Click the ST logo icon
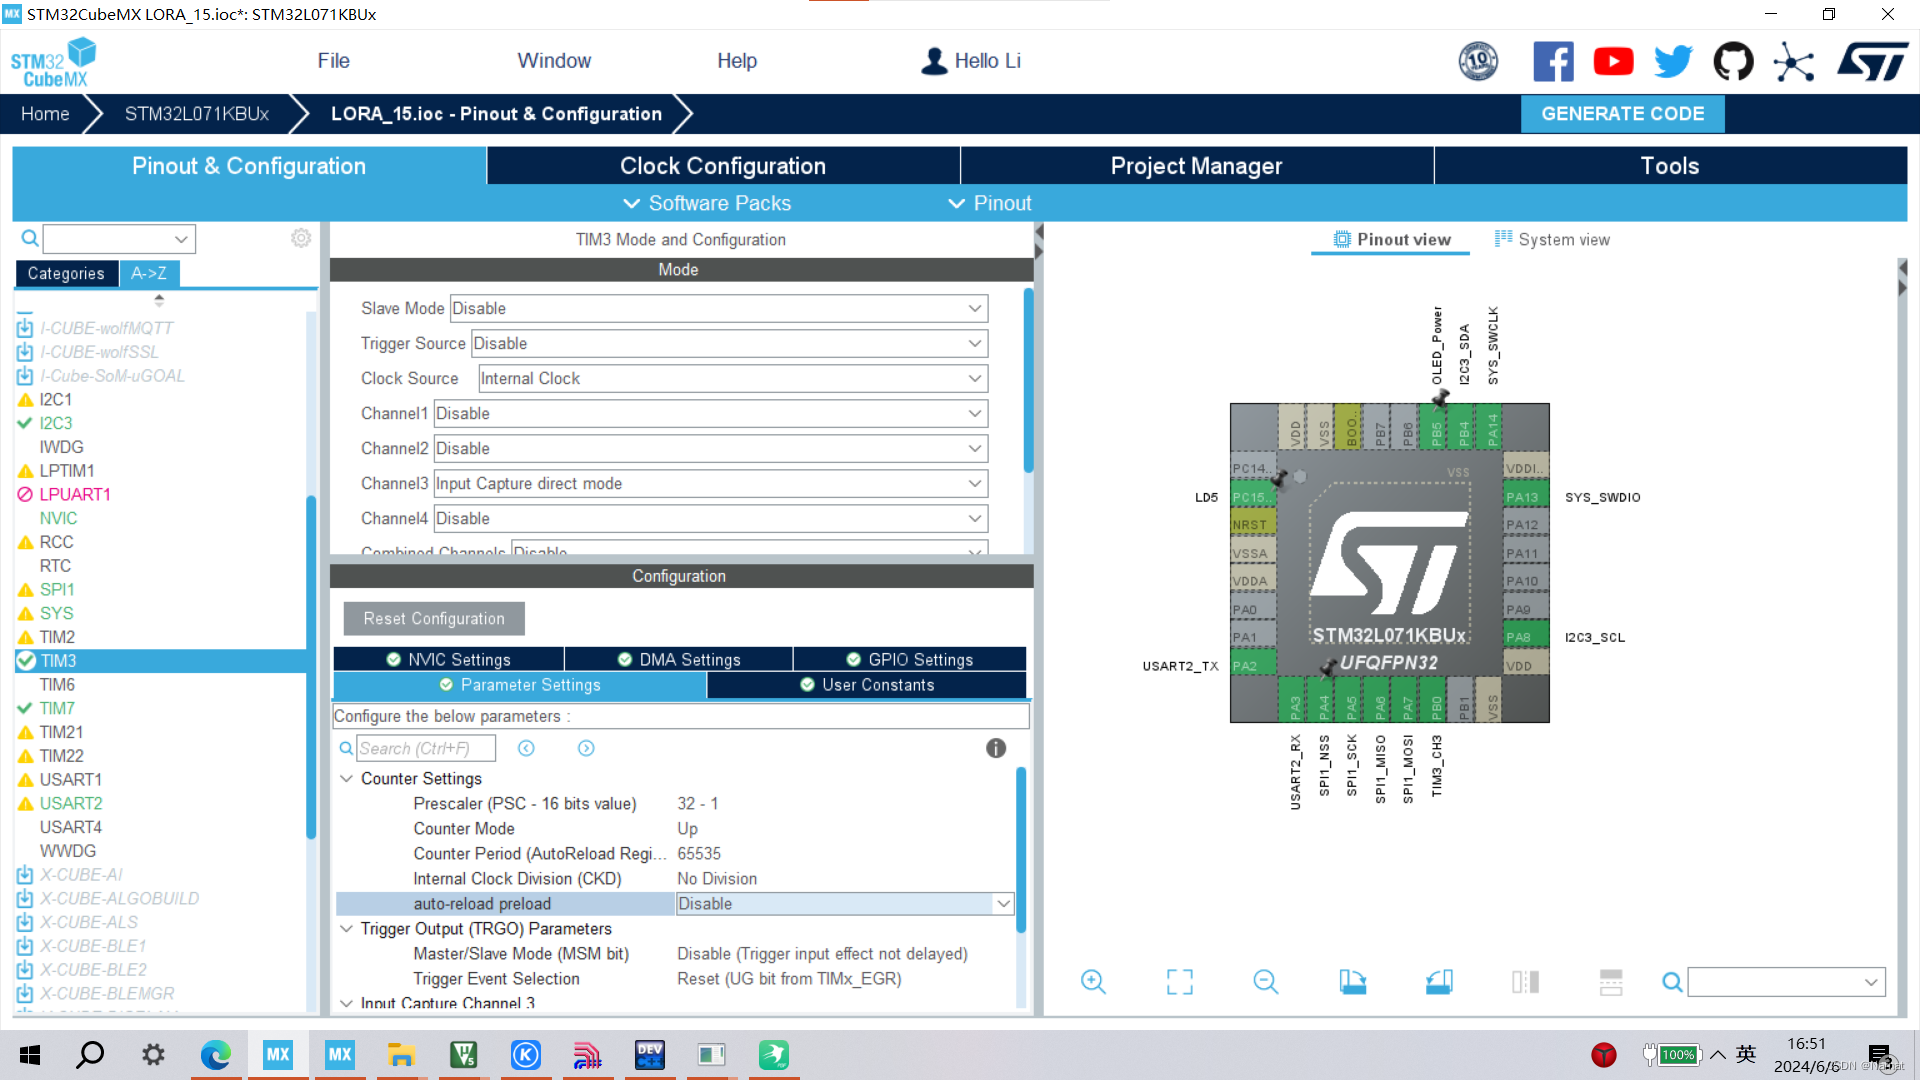1920x1080 pixels. pos(1872,62)
